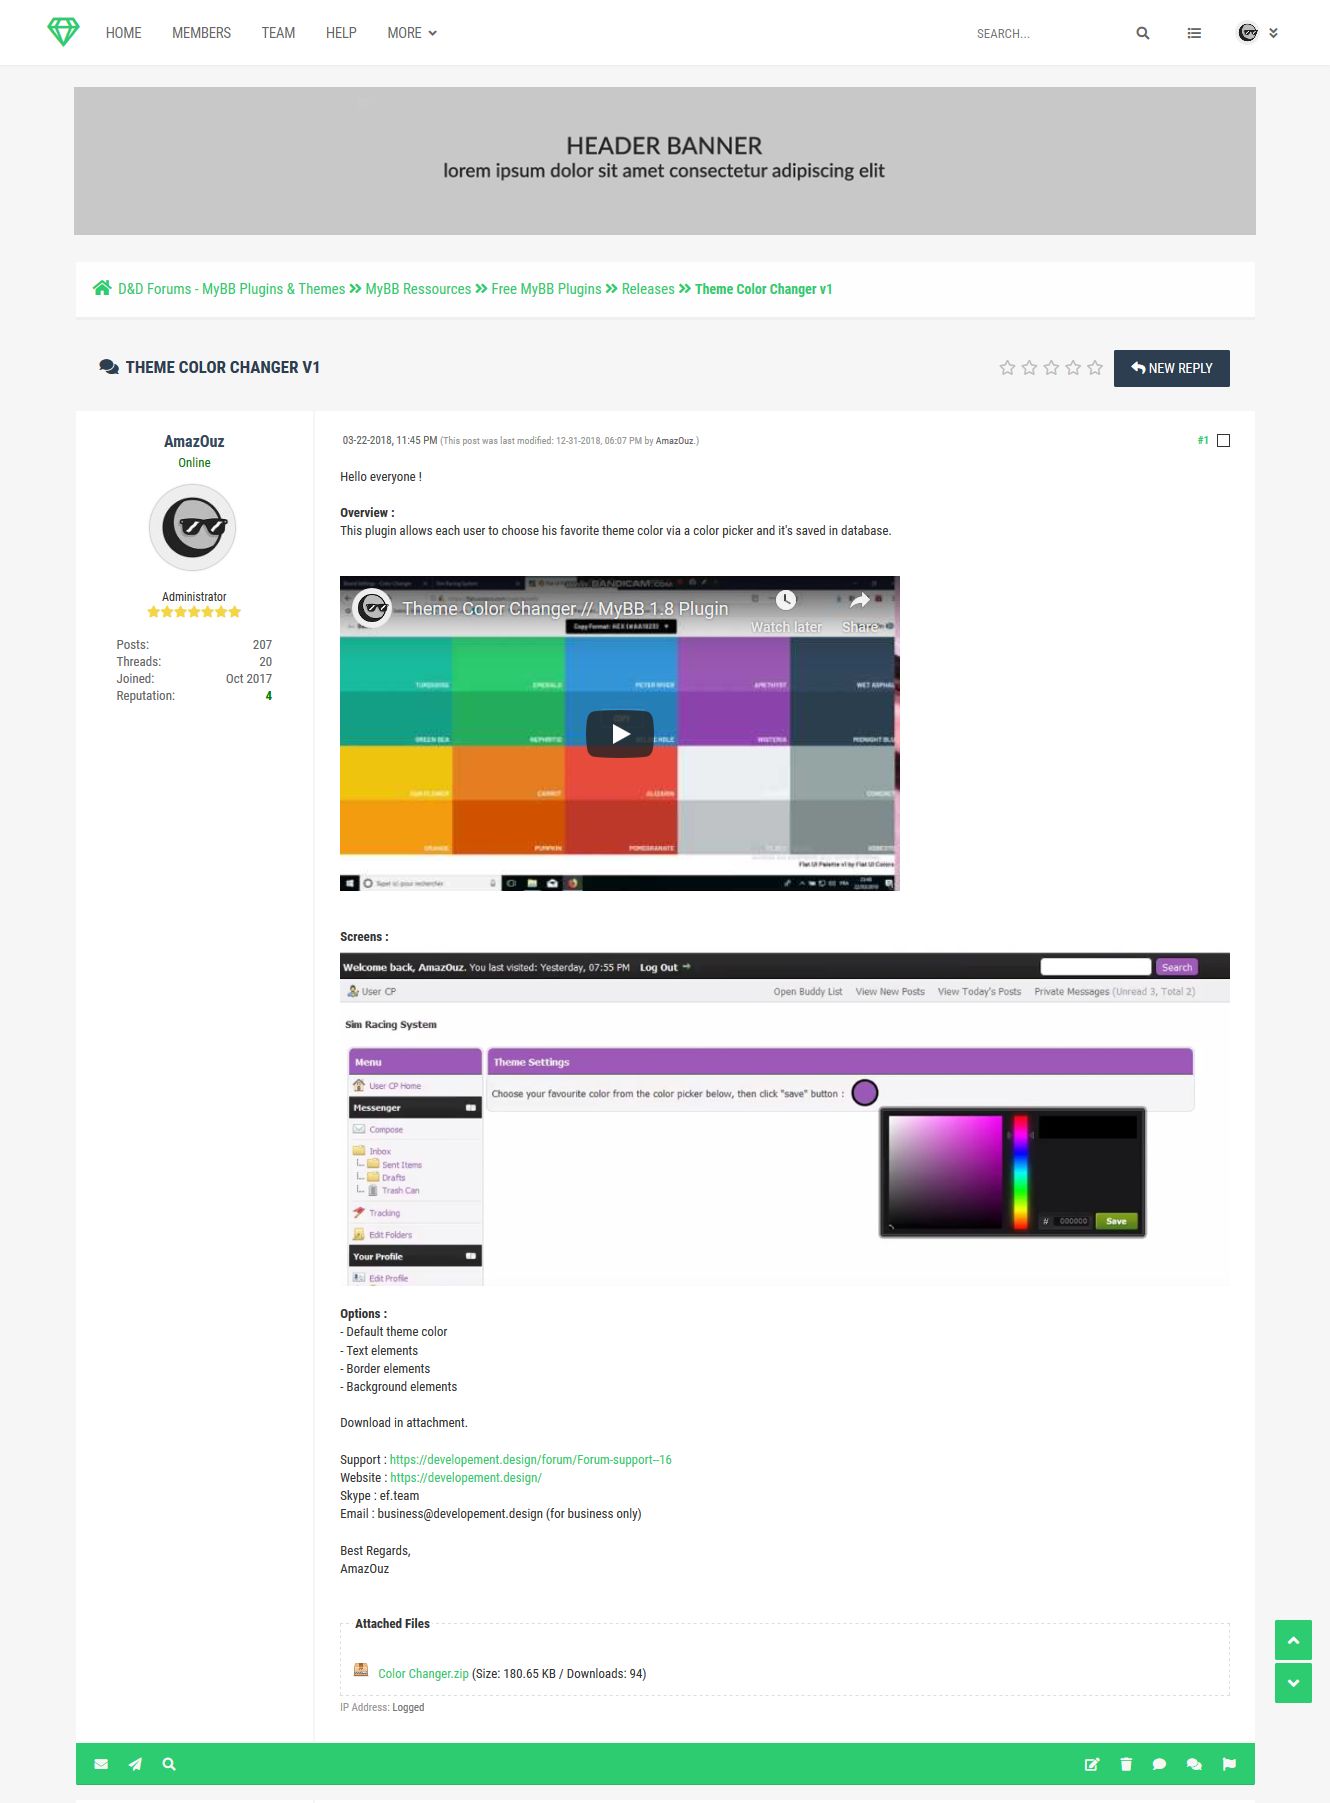Open the HOME nav item
The width and height of the screenshot is (1330, 1803).
[124, 33]
